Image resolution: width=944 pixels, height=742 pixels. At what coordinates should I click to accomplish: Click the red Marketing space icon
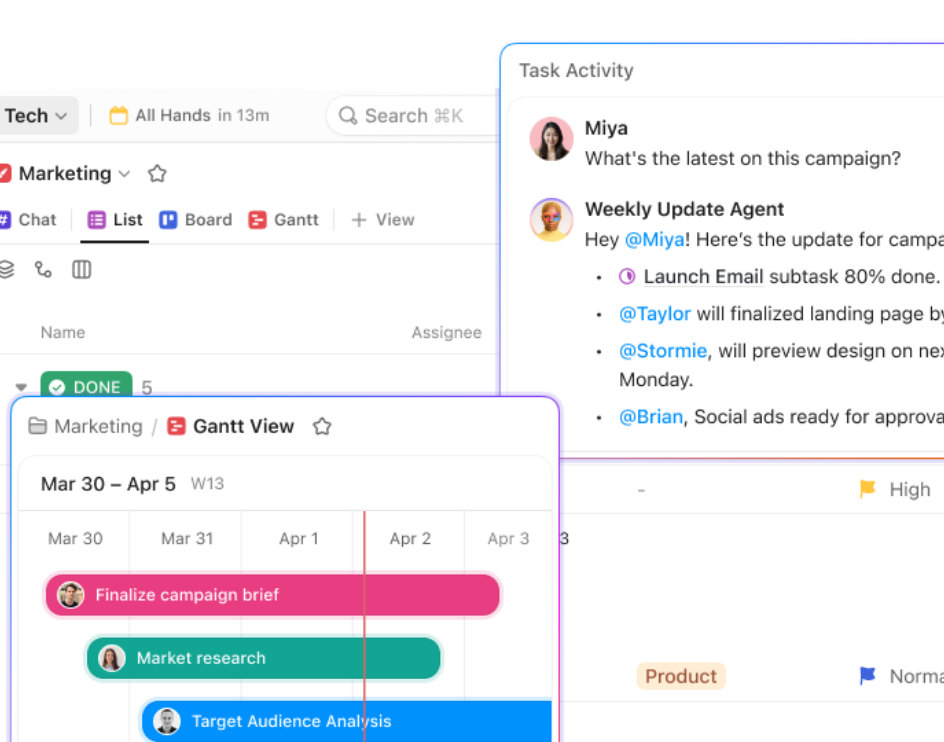point(5,173)
